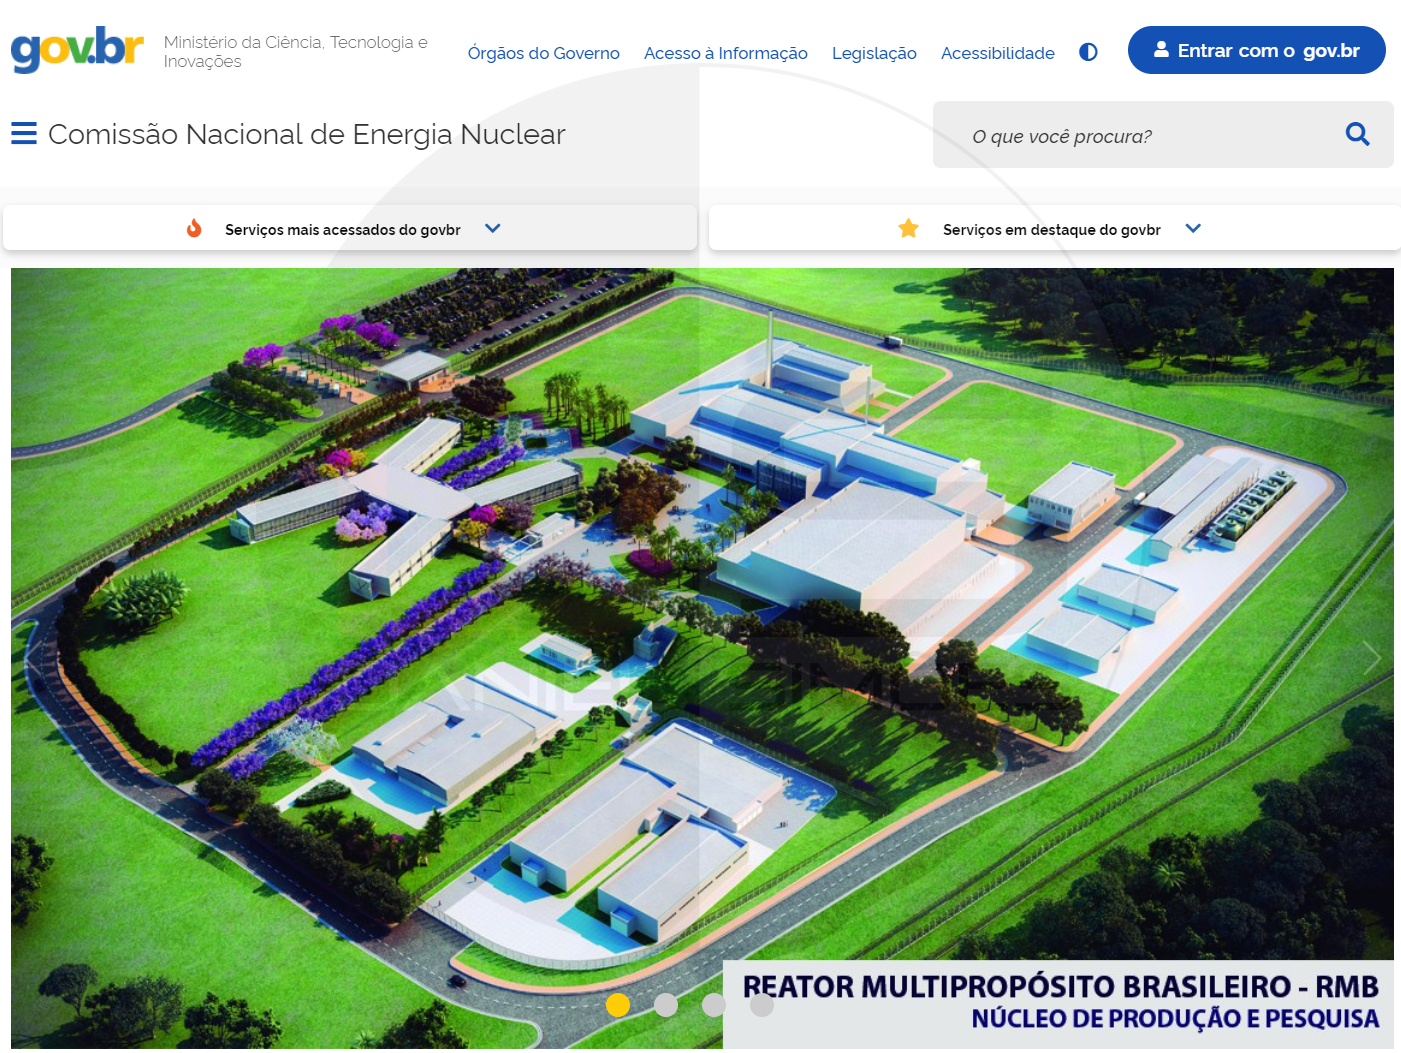Open Reator Multipropósito Brasileiro banner caption
1401x1053 pixels.
[x=1058, y=1004]
